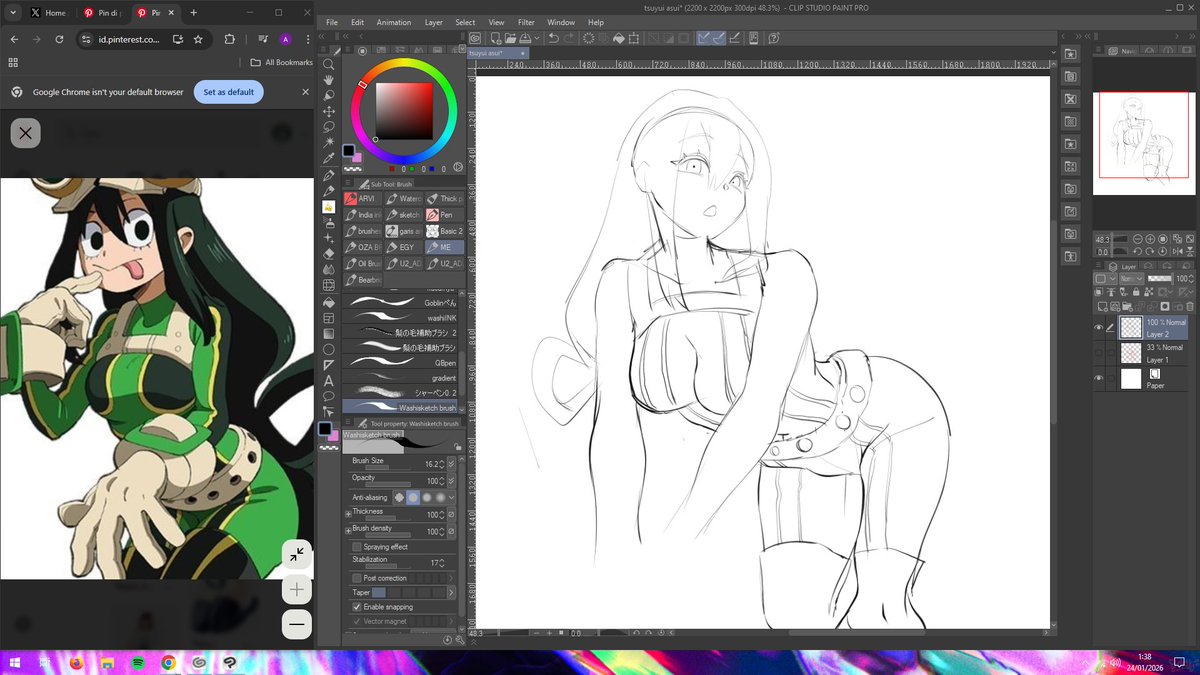
Task: Select the first anti-aliasing option (none)
Action: coord(400,497)
